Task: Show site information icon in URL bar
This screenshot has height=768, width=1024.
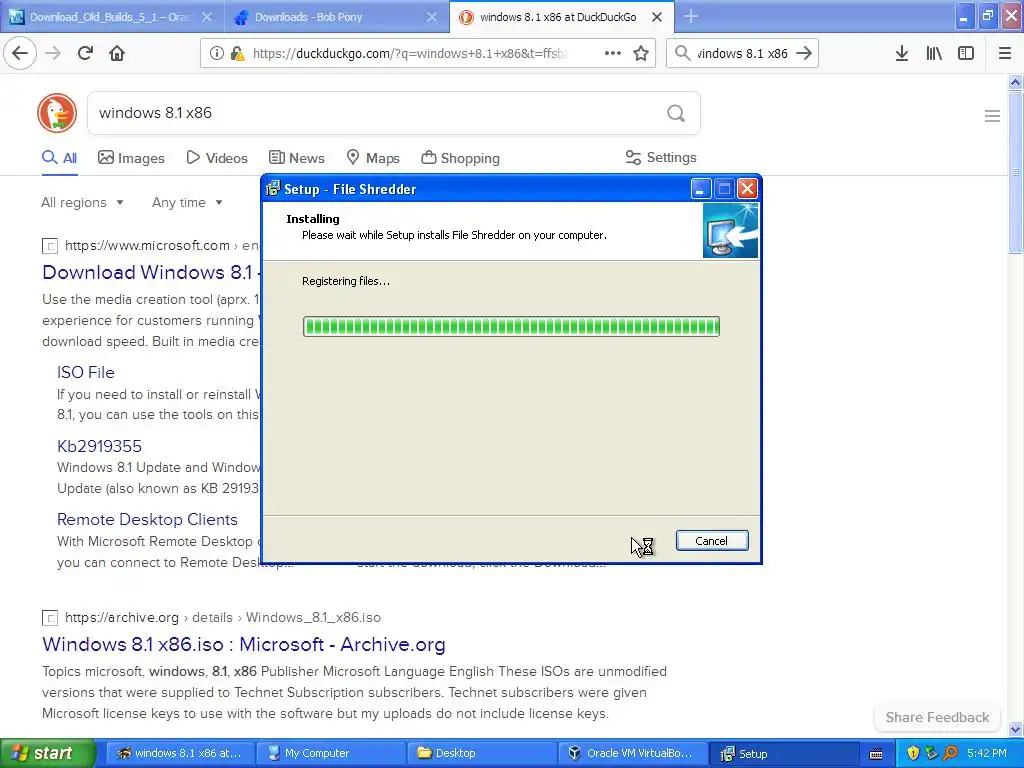Action: pyautogui.click(x=216, y=54)
